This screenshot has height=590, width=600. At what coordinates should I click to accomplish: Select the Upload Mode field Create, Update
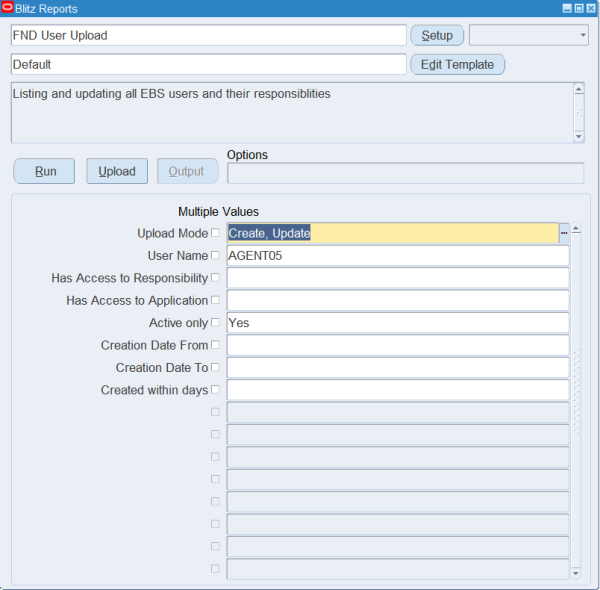(393, 233)
